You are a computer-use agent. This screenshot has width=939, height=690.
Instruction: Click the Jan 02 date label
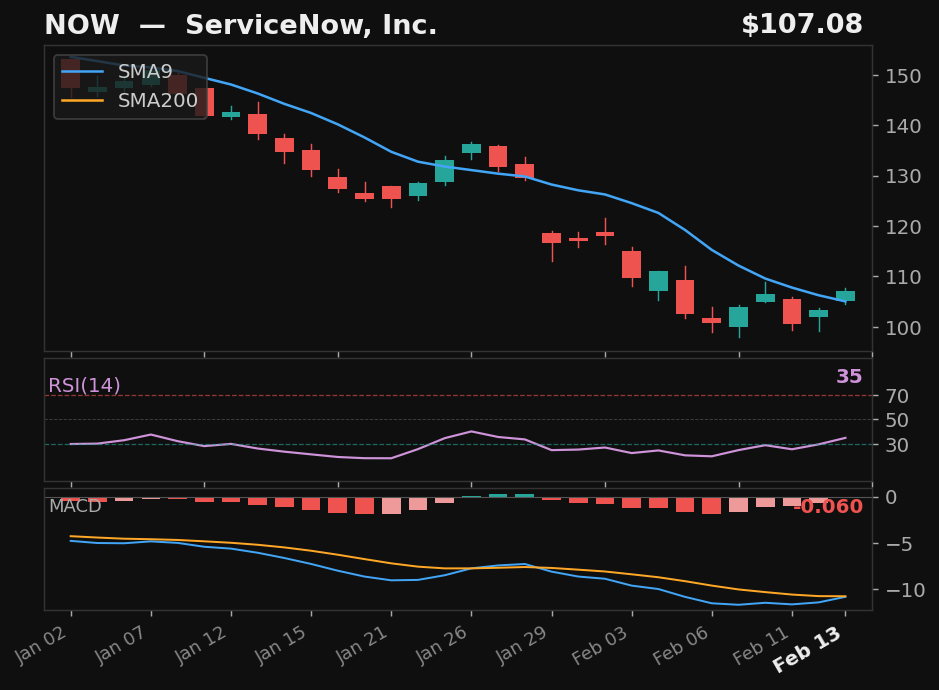click(41, 644)
